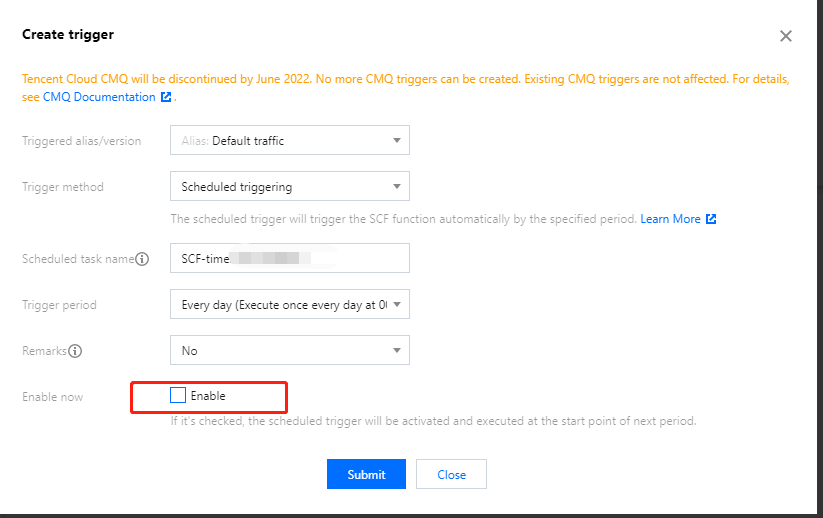Click external-link icon beside CMQ Documentation
The height and width of the screenshot is (518, 823).
point(167,97)
